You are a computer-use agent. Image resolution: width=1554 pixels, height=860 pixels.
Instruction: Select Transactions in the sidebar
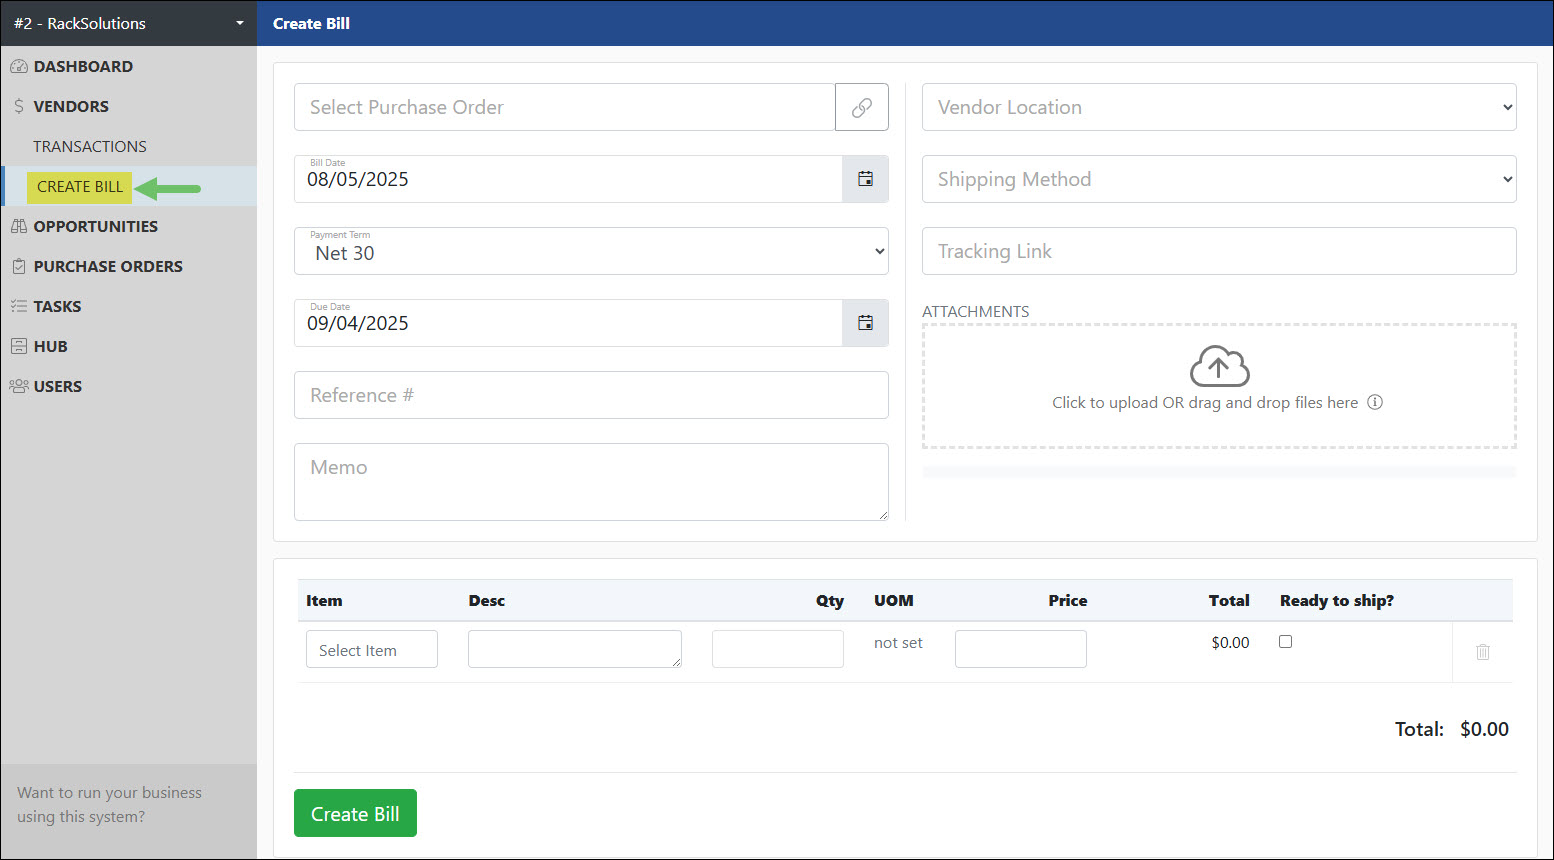click(x=90, y=146)
